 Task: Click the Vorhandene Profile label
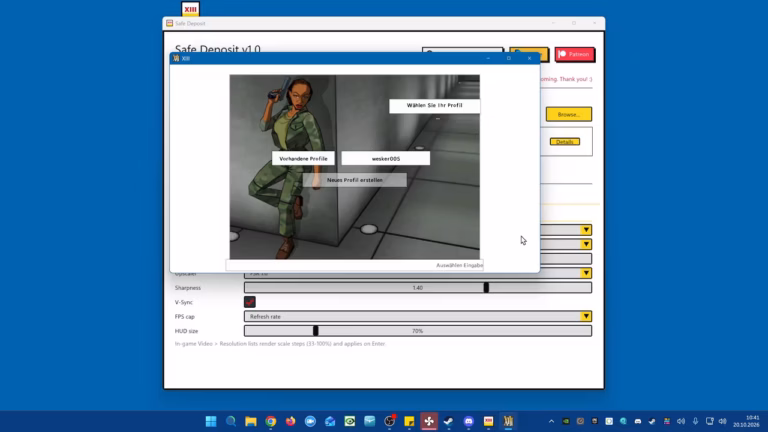pyautogui.click(x=303, y=158)
